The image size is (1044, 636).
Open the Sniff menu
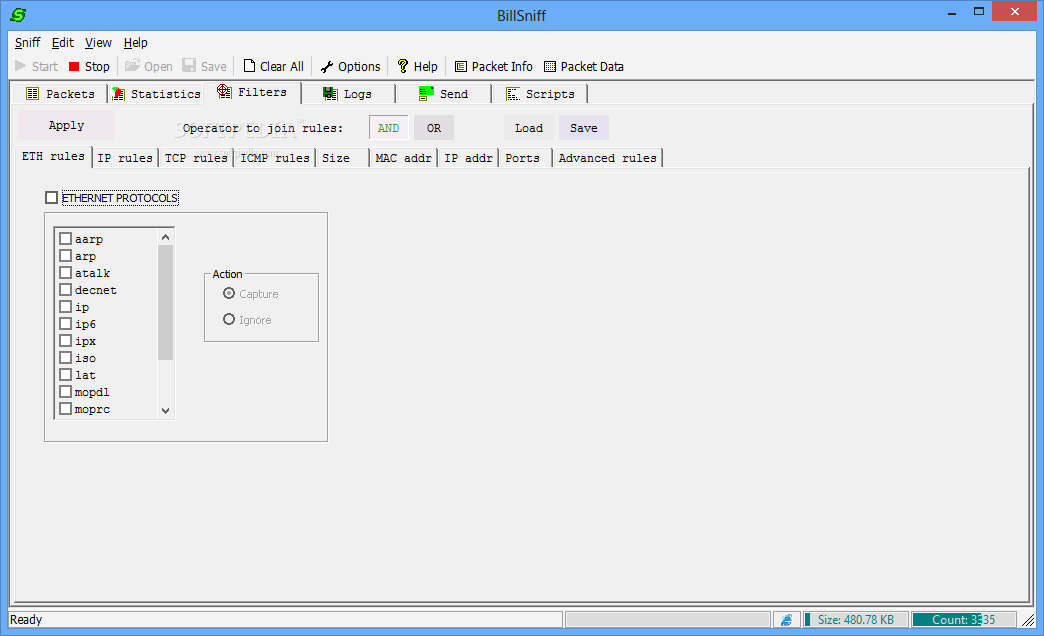pyautogui.click(x=27, y=43)
